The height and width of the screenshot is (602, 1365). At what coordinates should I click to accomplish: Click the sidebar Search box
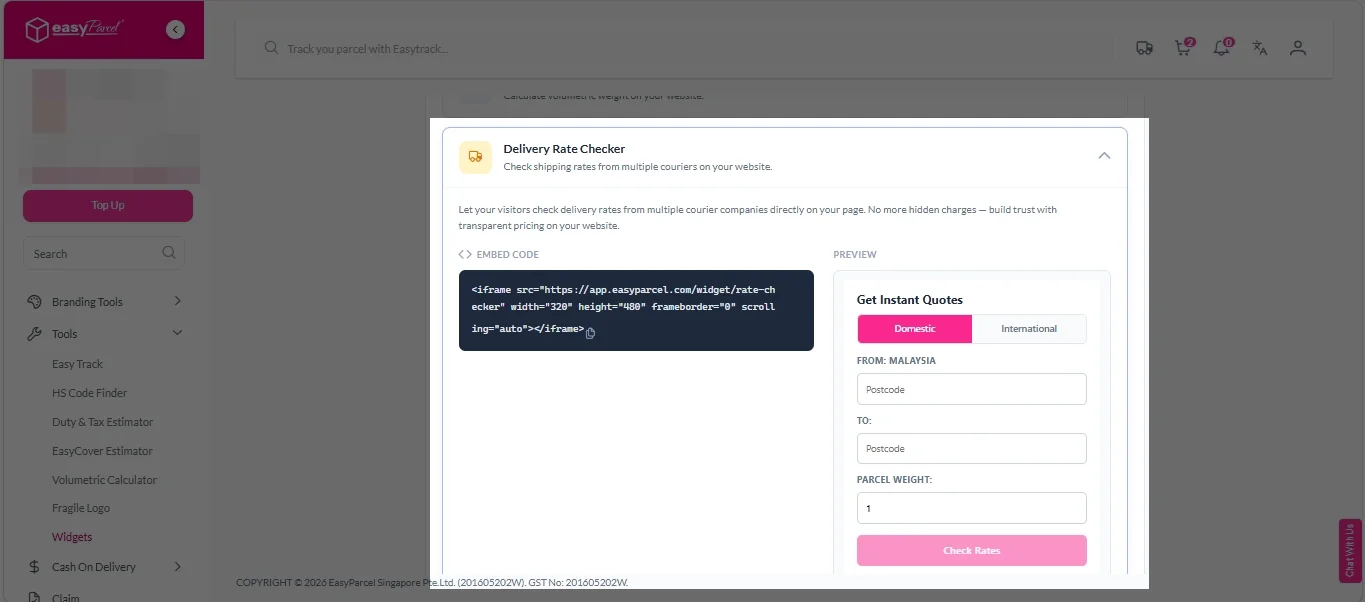point(104,254)
